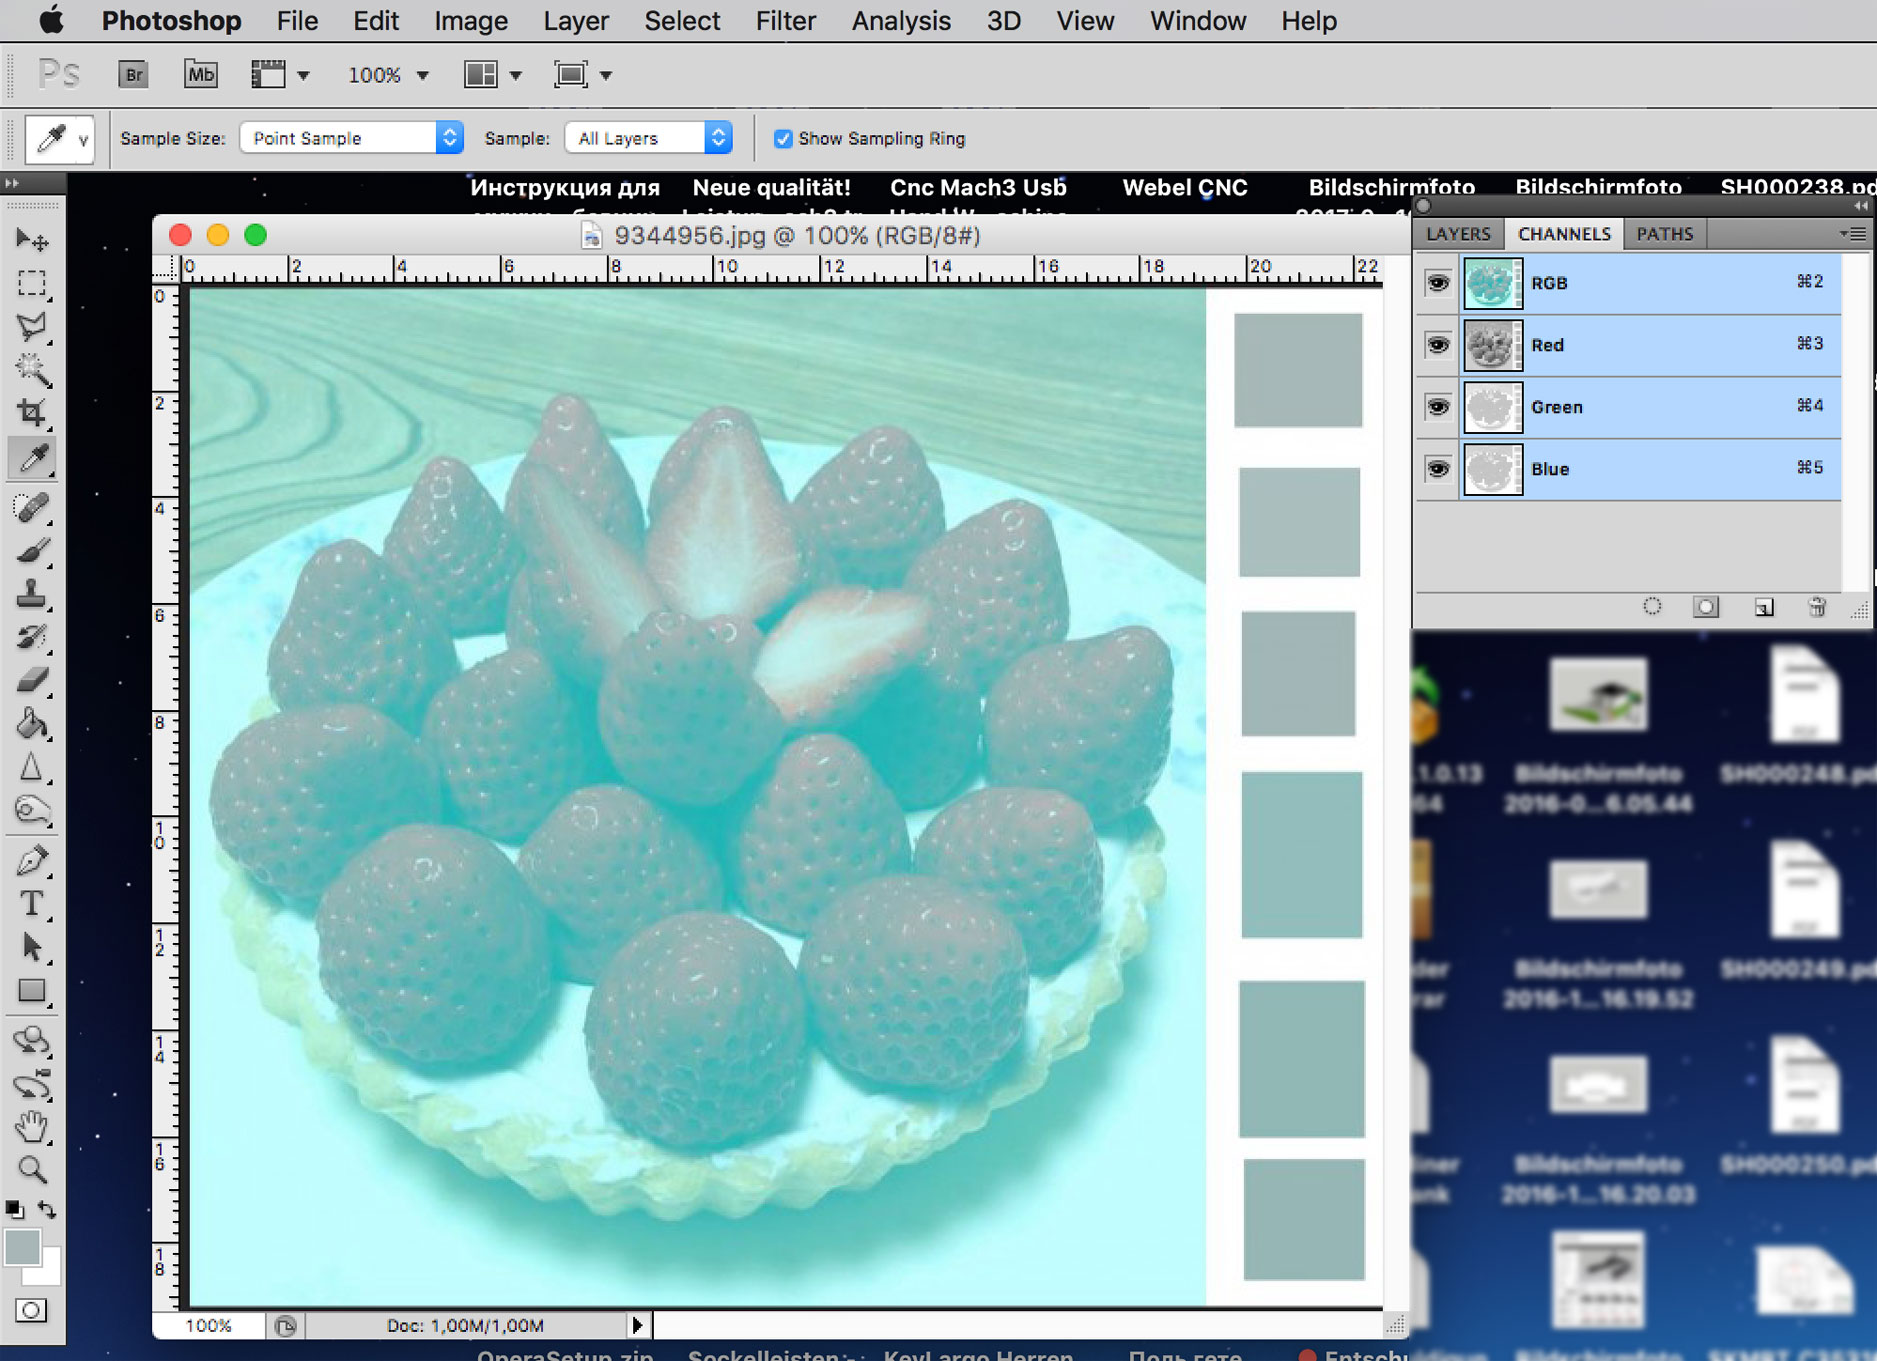Image resolution: width=1877 pixels, height=1361 pixels.
Task: Select the Crop tool
Action: tap(32, 413)
